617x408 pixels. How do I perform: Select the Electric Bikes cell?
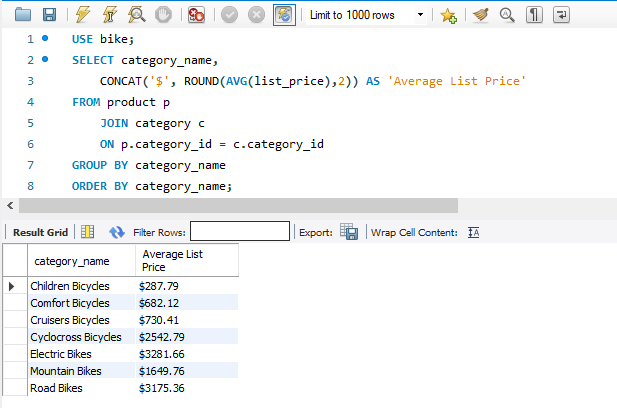click(81, 354)
